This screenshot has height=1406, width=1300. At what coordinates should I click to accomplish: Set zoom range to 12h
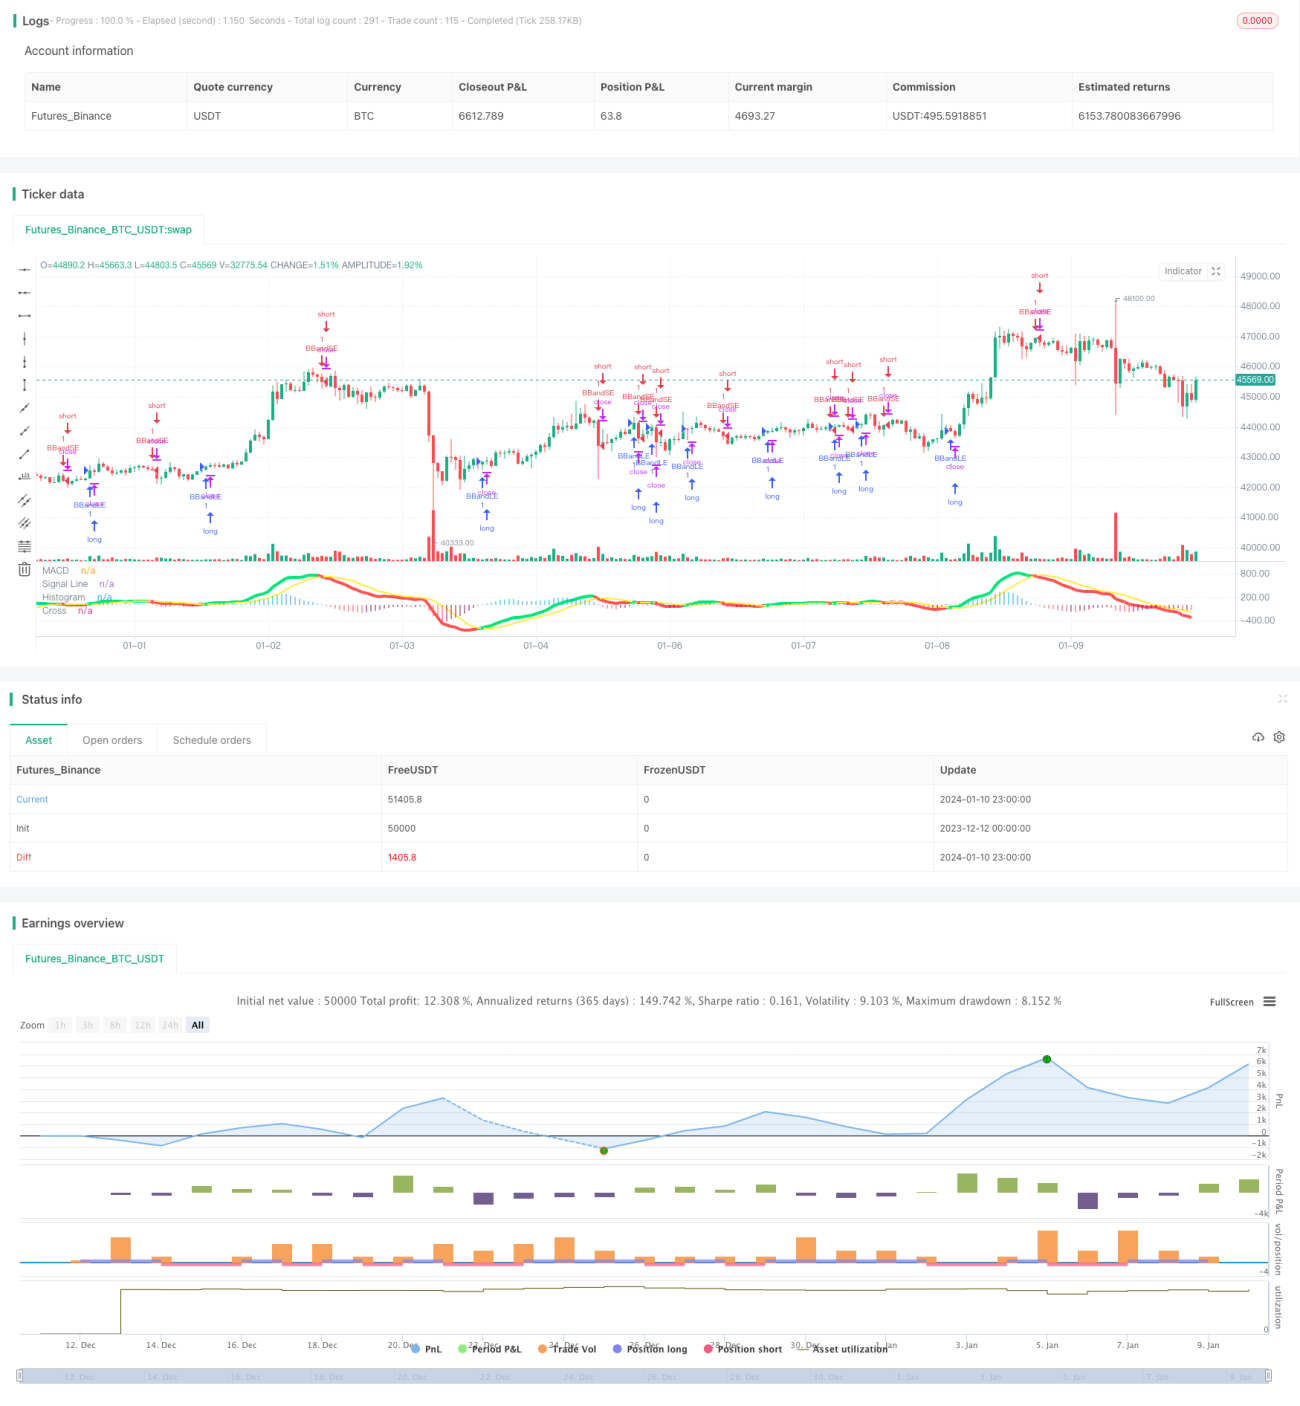[143, 1025]
